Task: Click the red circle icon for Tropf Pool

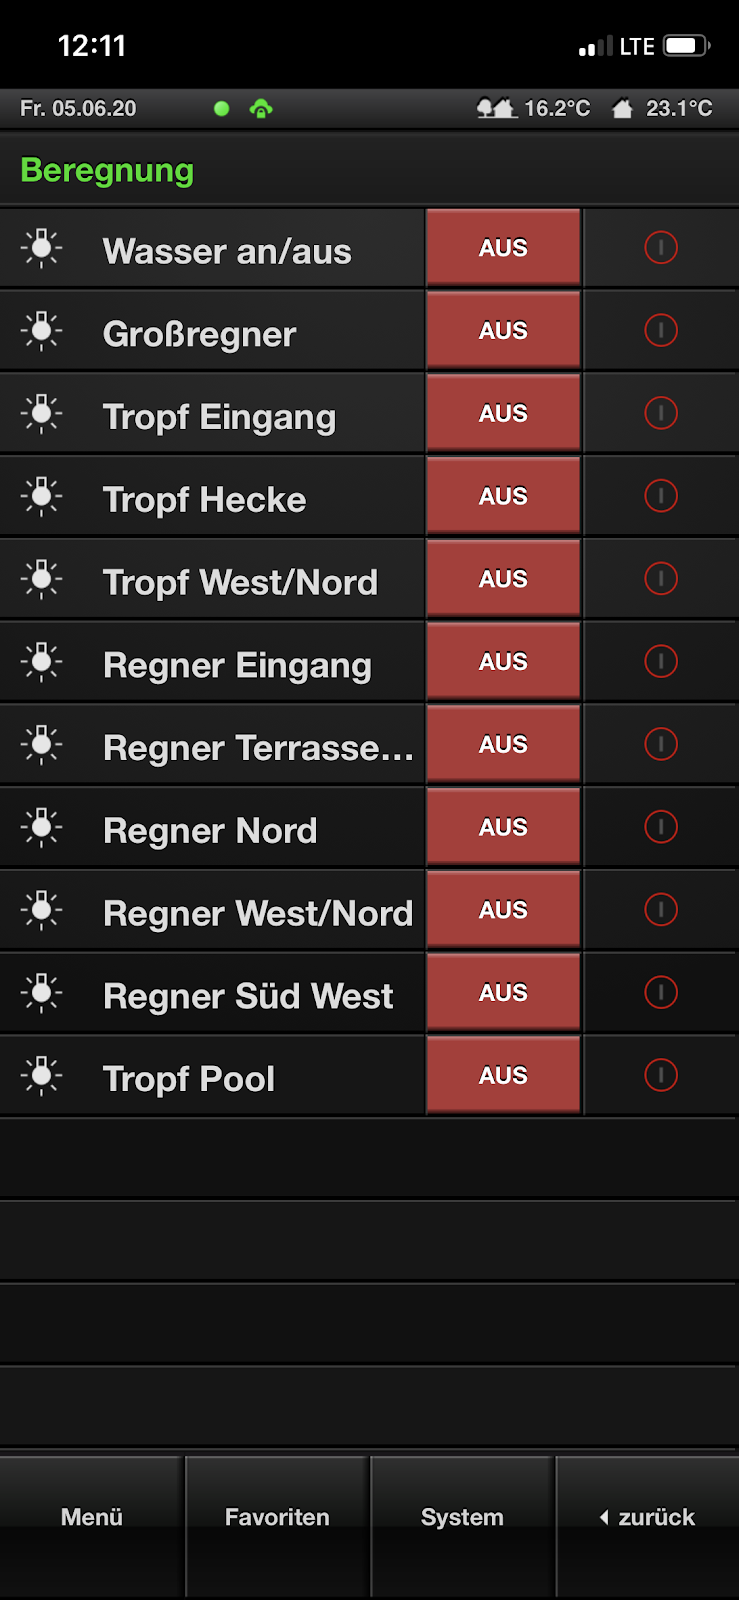Action: click(x=661, y=1075)
